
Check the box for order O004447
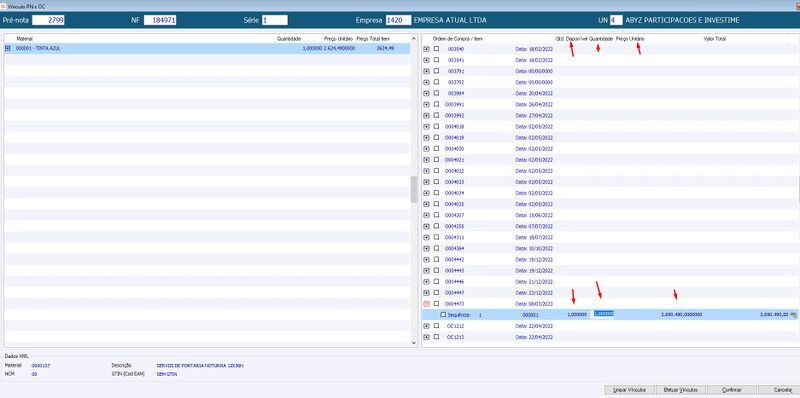click(436, 292)
